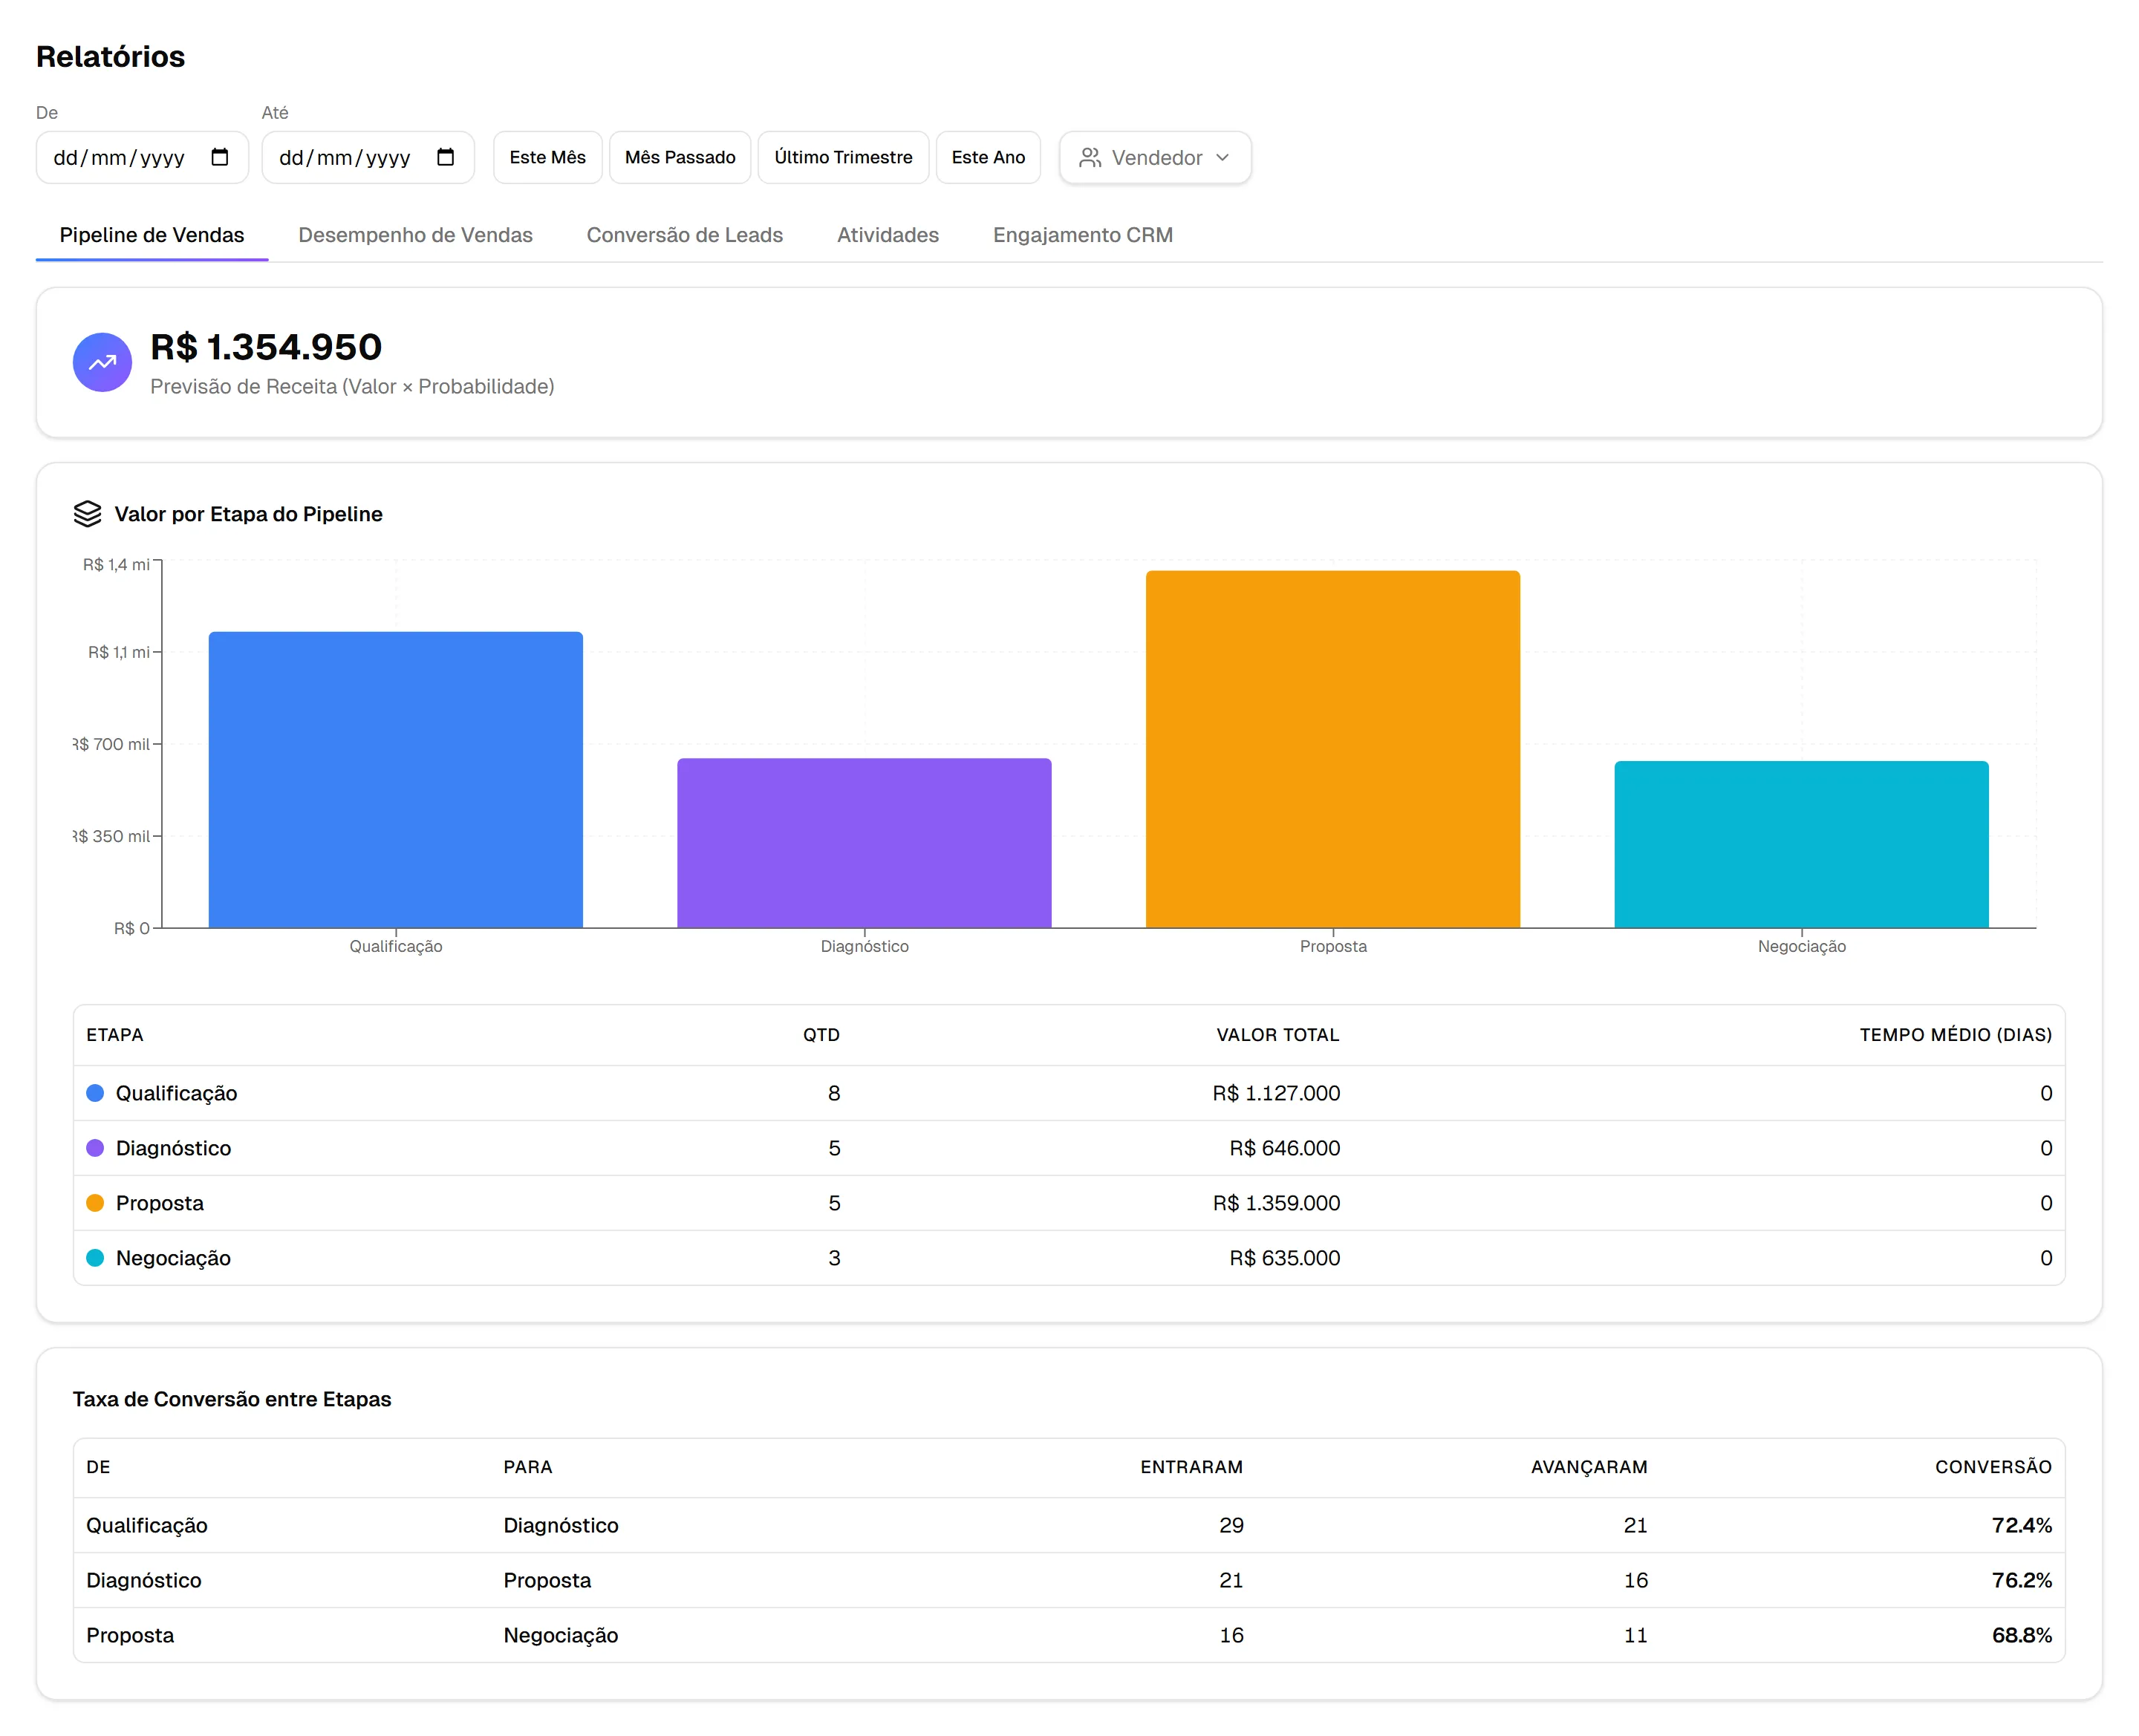Image resolution: width=2139 pixels, height=1736 pixels.
Task: Go to Engajamento CRM tab
Action: tap(1083, 235)
